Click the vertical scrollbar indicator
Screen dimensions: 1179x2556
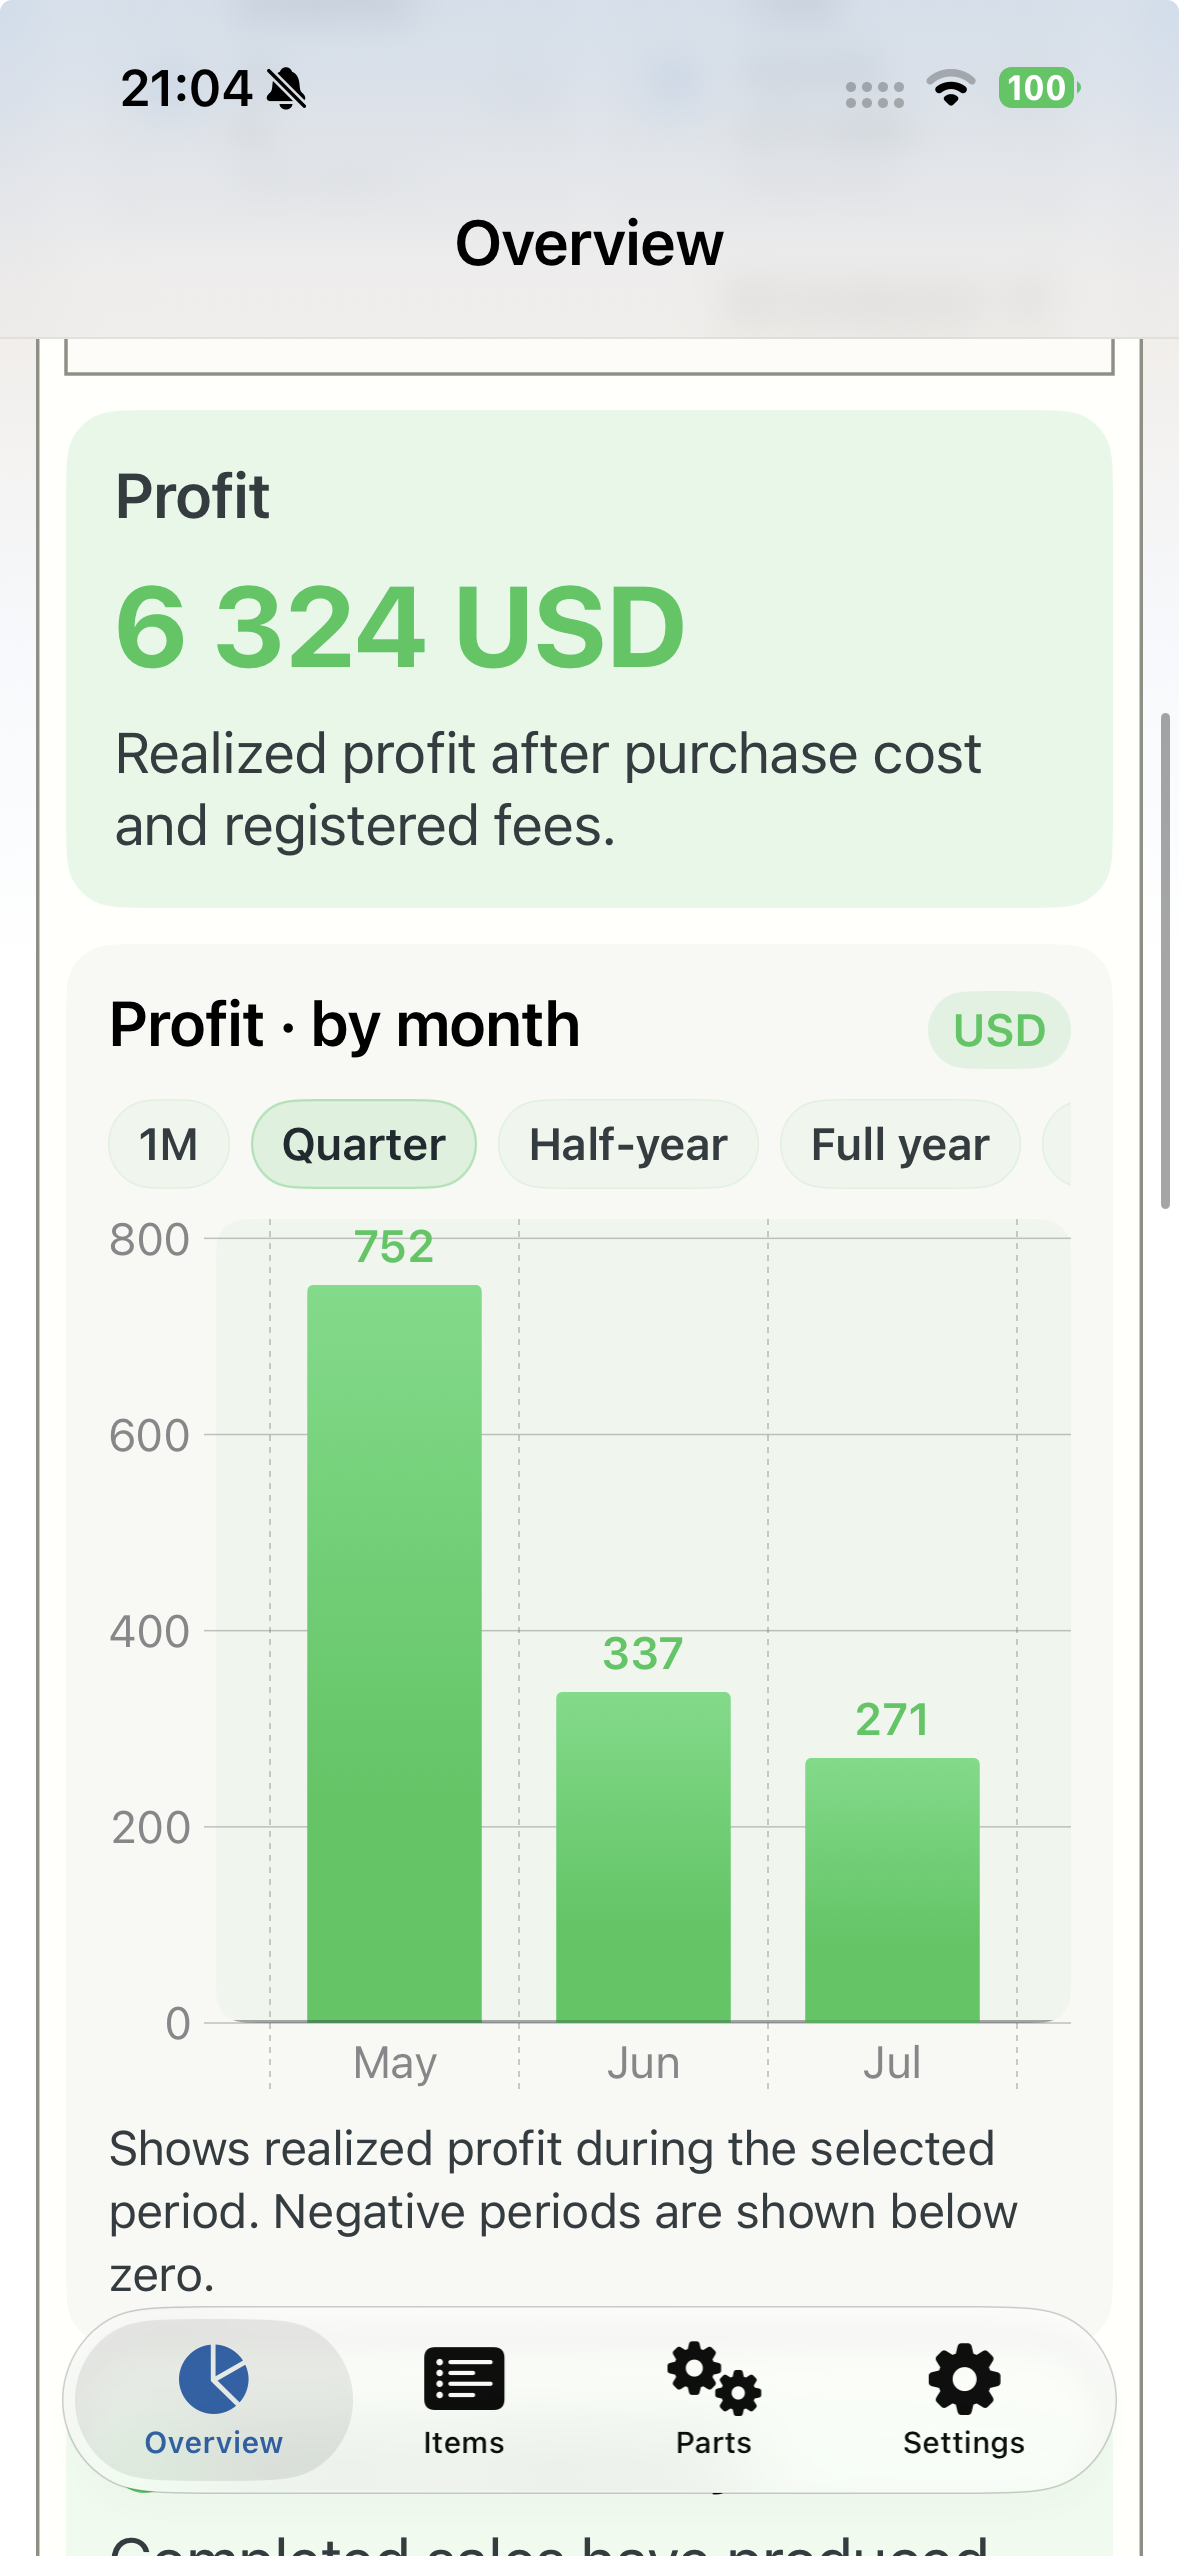pos(1165,961)
